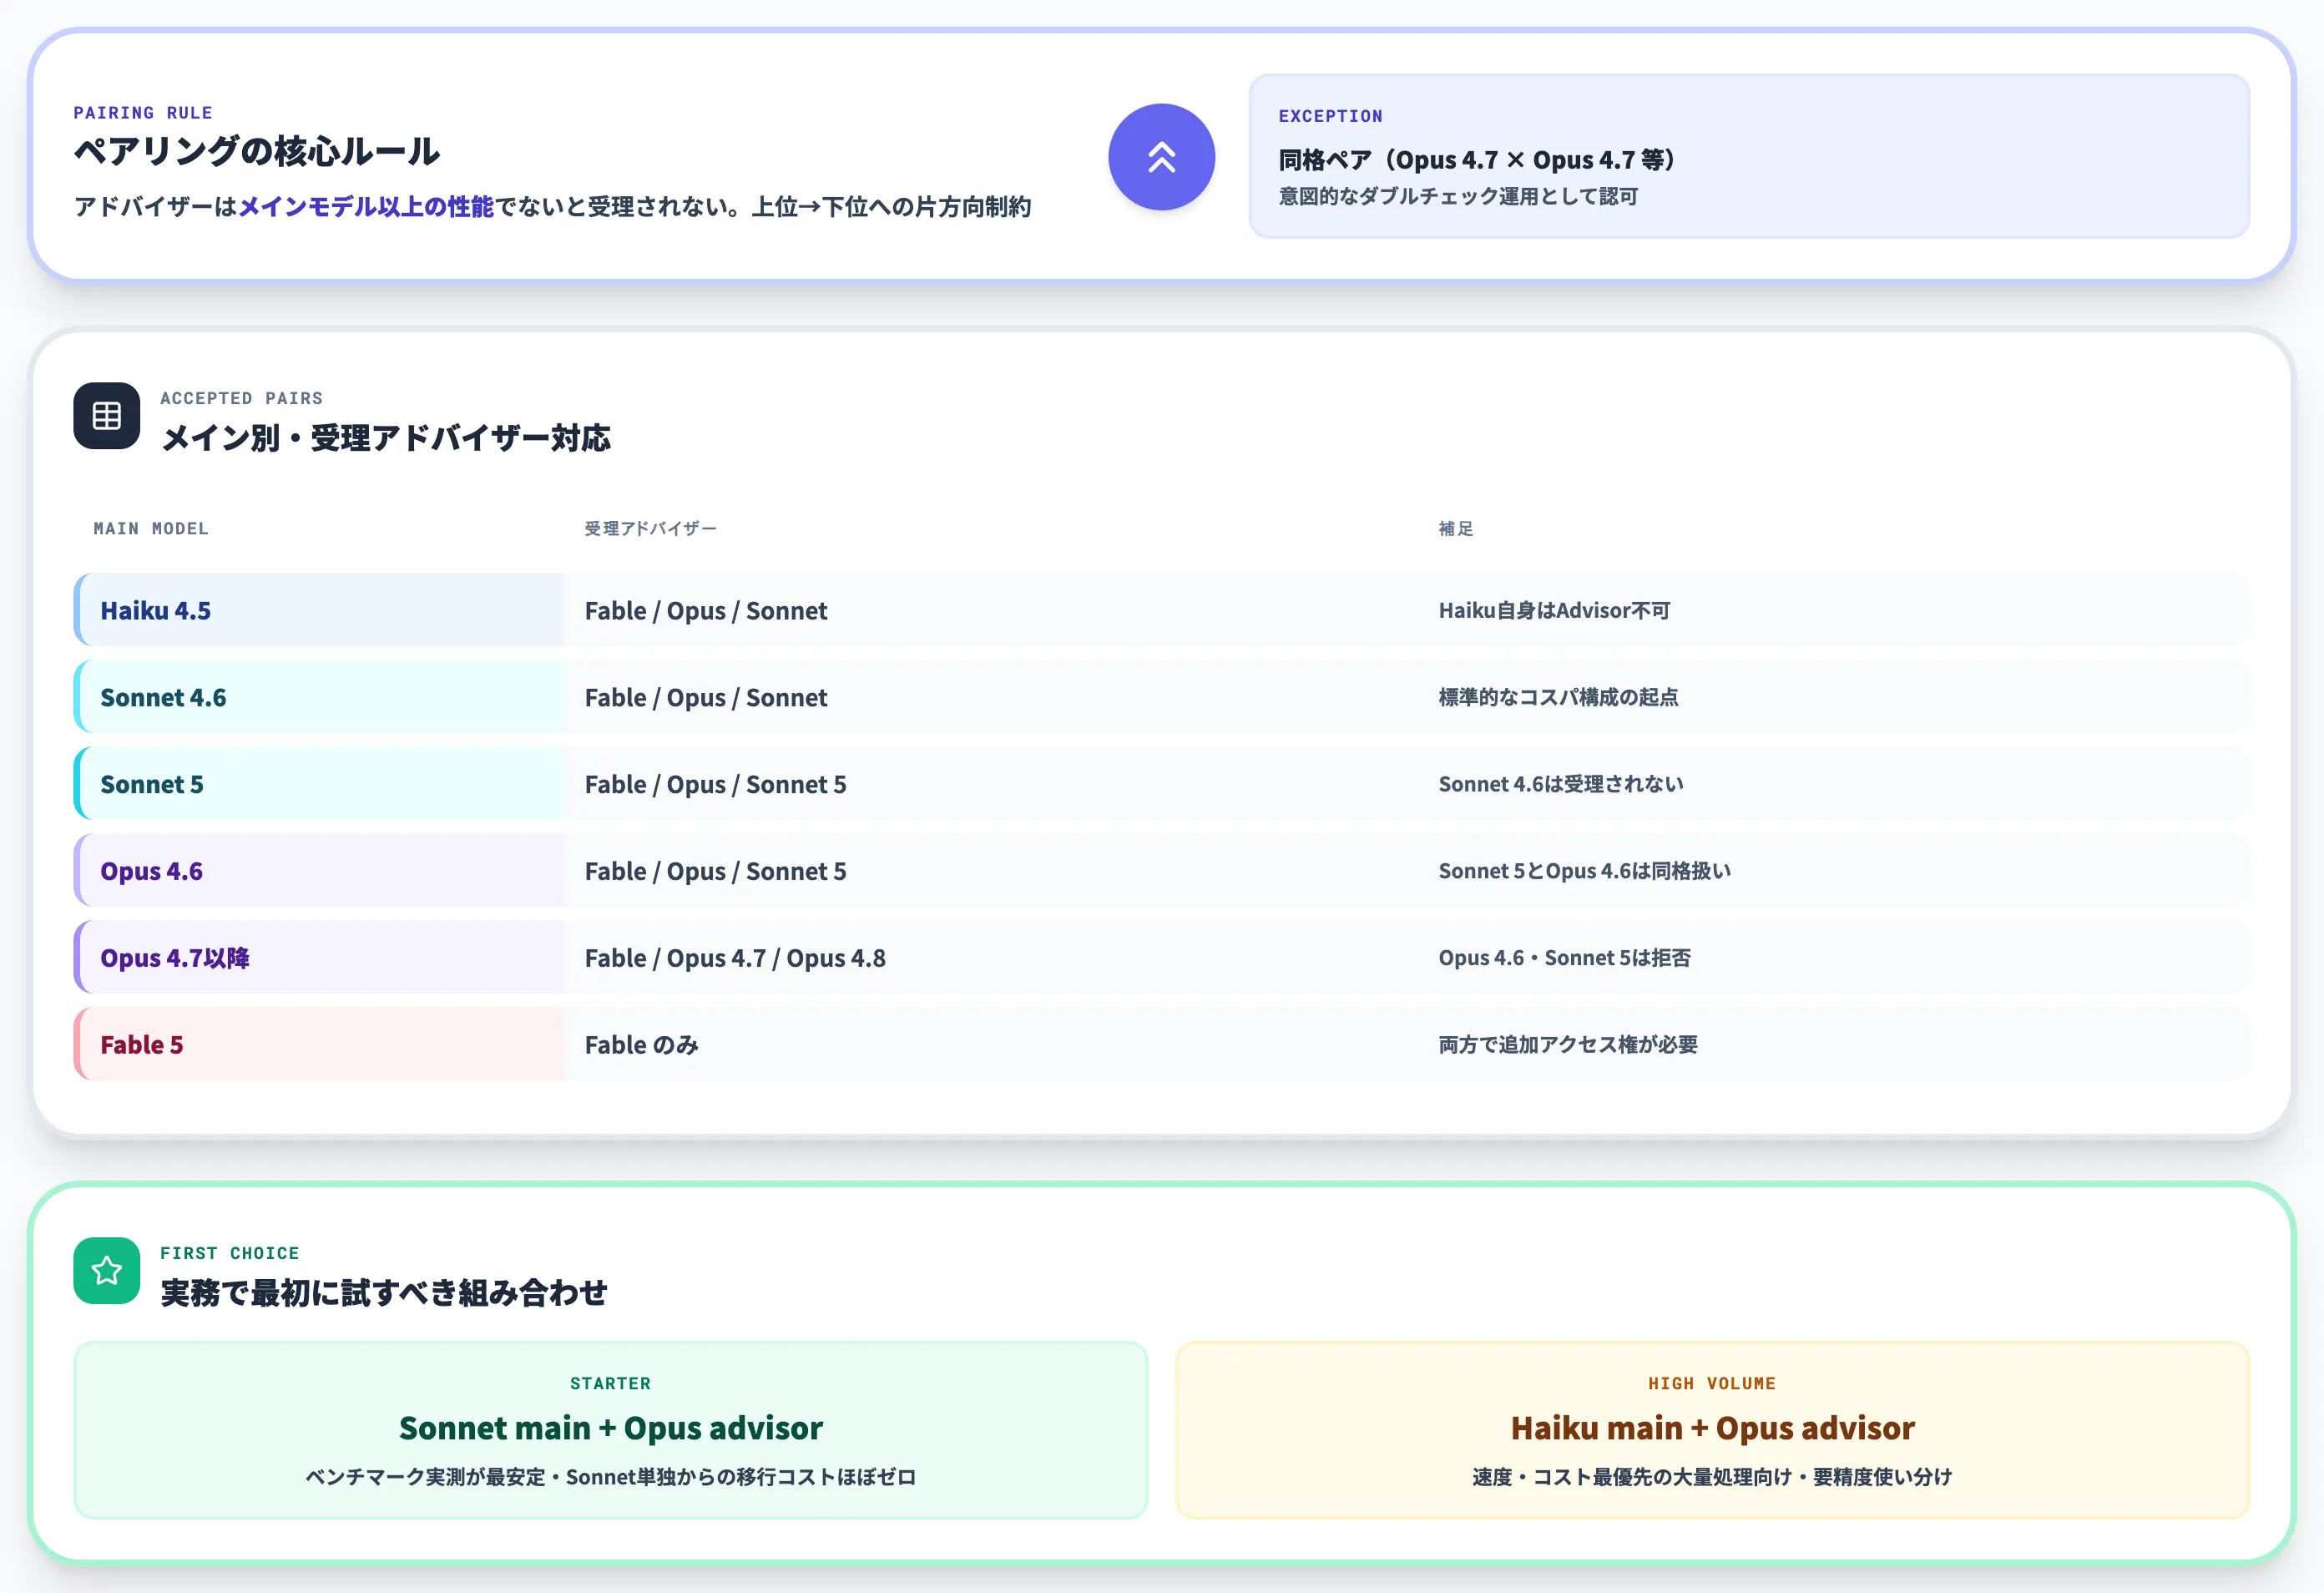Click the note '標準的なコスパ構成の起点'
The height and width of the screenshot is (1593, 2324).
tap(1558, 697)
